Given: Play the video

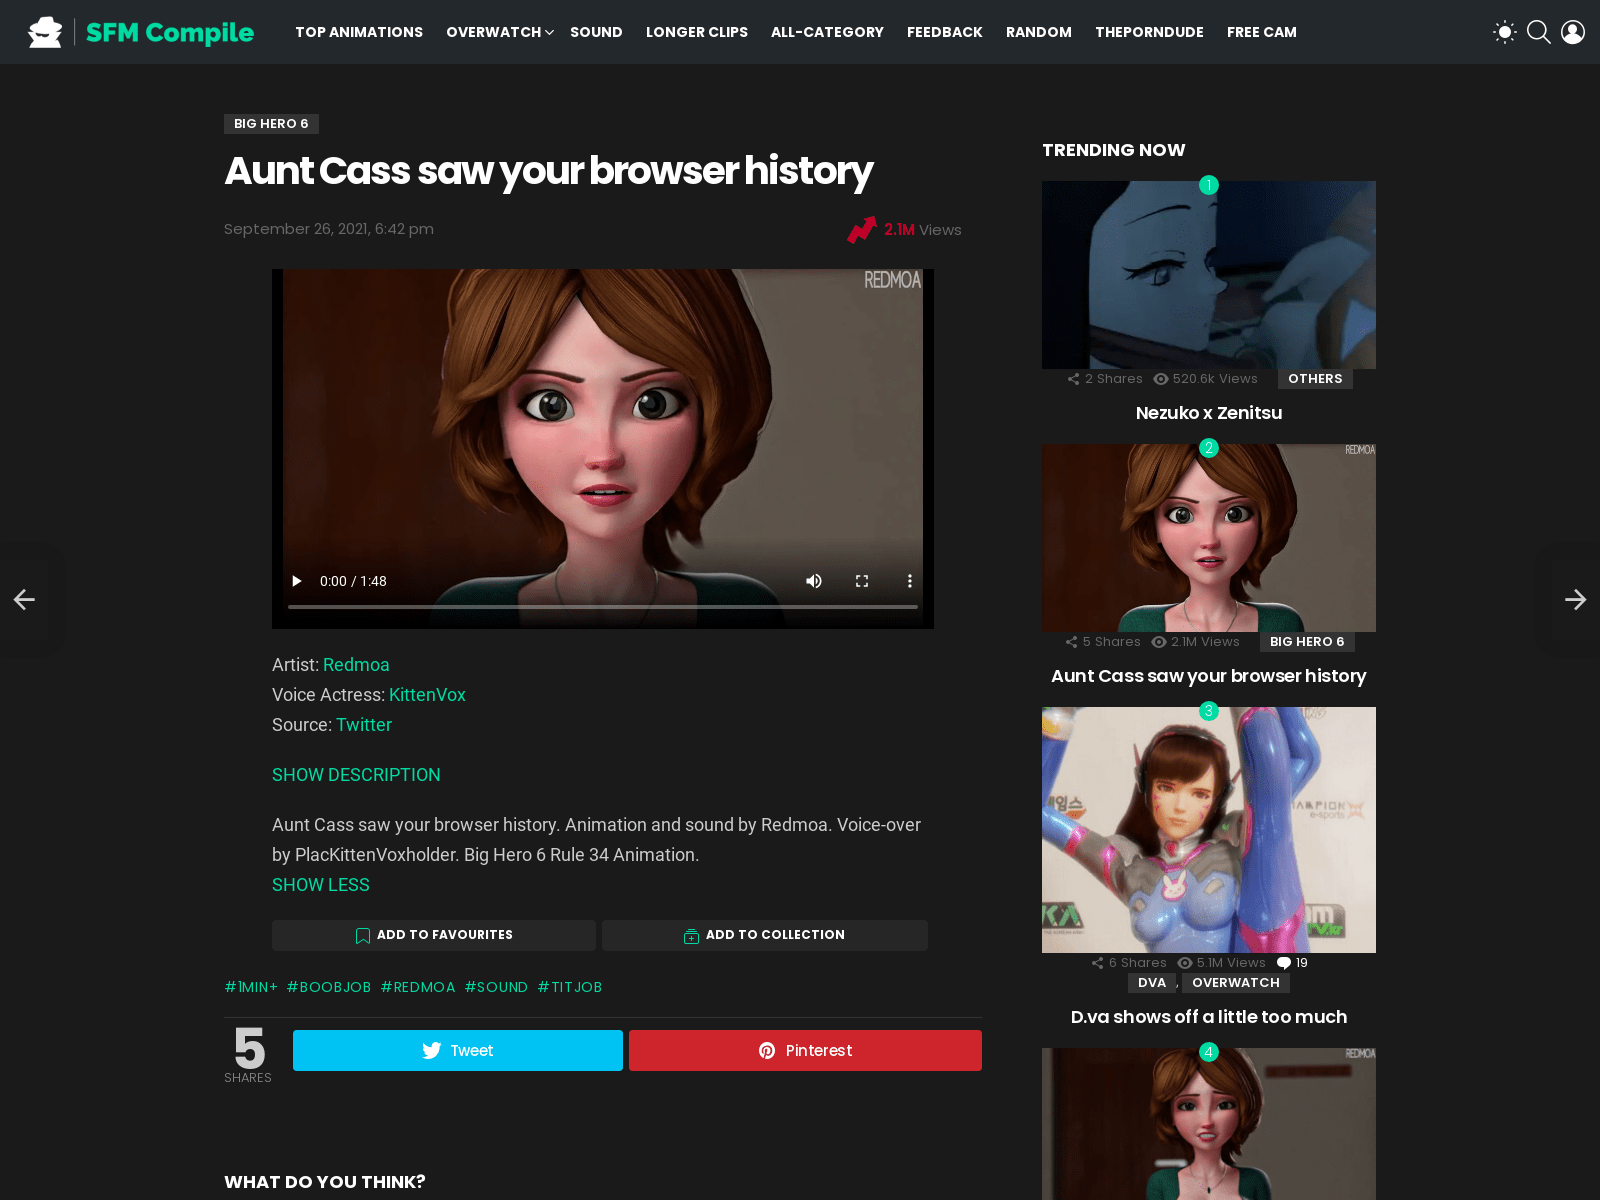Looking at the screenshot, I should point(296,581).
